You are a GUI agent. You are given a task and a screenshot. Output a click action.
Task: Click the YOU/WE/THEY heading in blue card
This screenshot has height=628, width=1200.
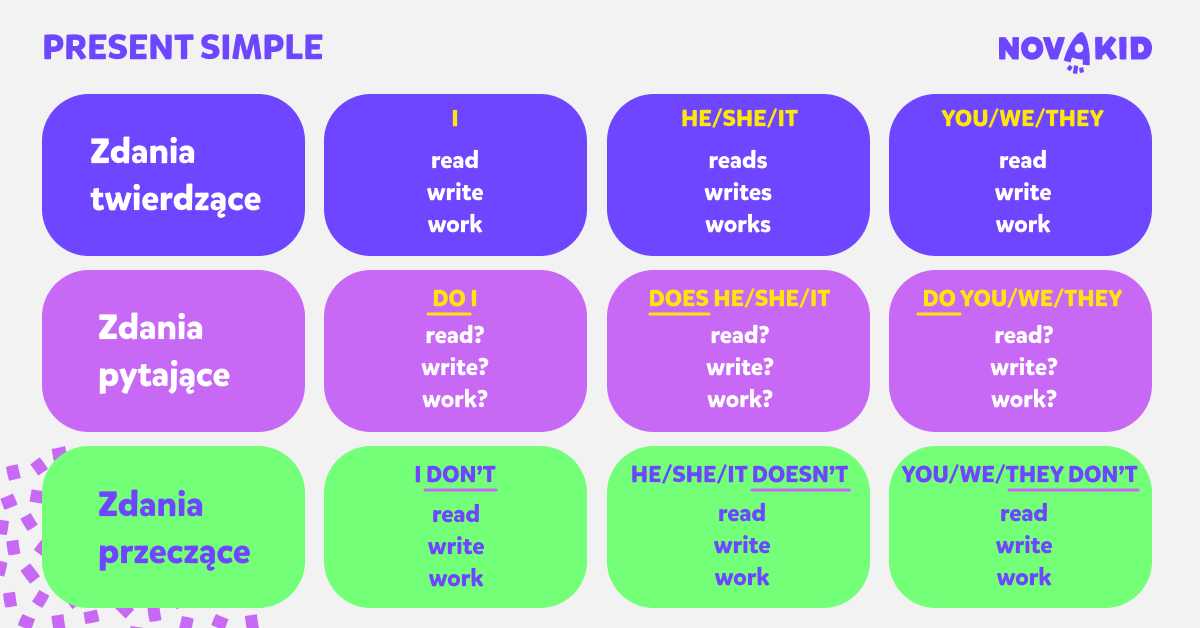[1022, 118]
